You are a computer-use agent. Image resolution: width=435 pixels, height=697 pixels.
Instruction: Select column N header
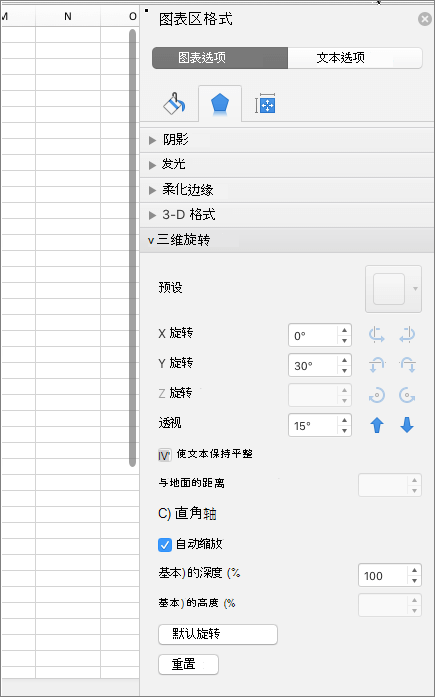pyautogui.click(x=68, y=16)
